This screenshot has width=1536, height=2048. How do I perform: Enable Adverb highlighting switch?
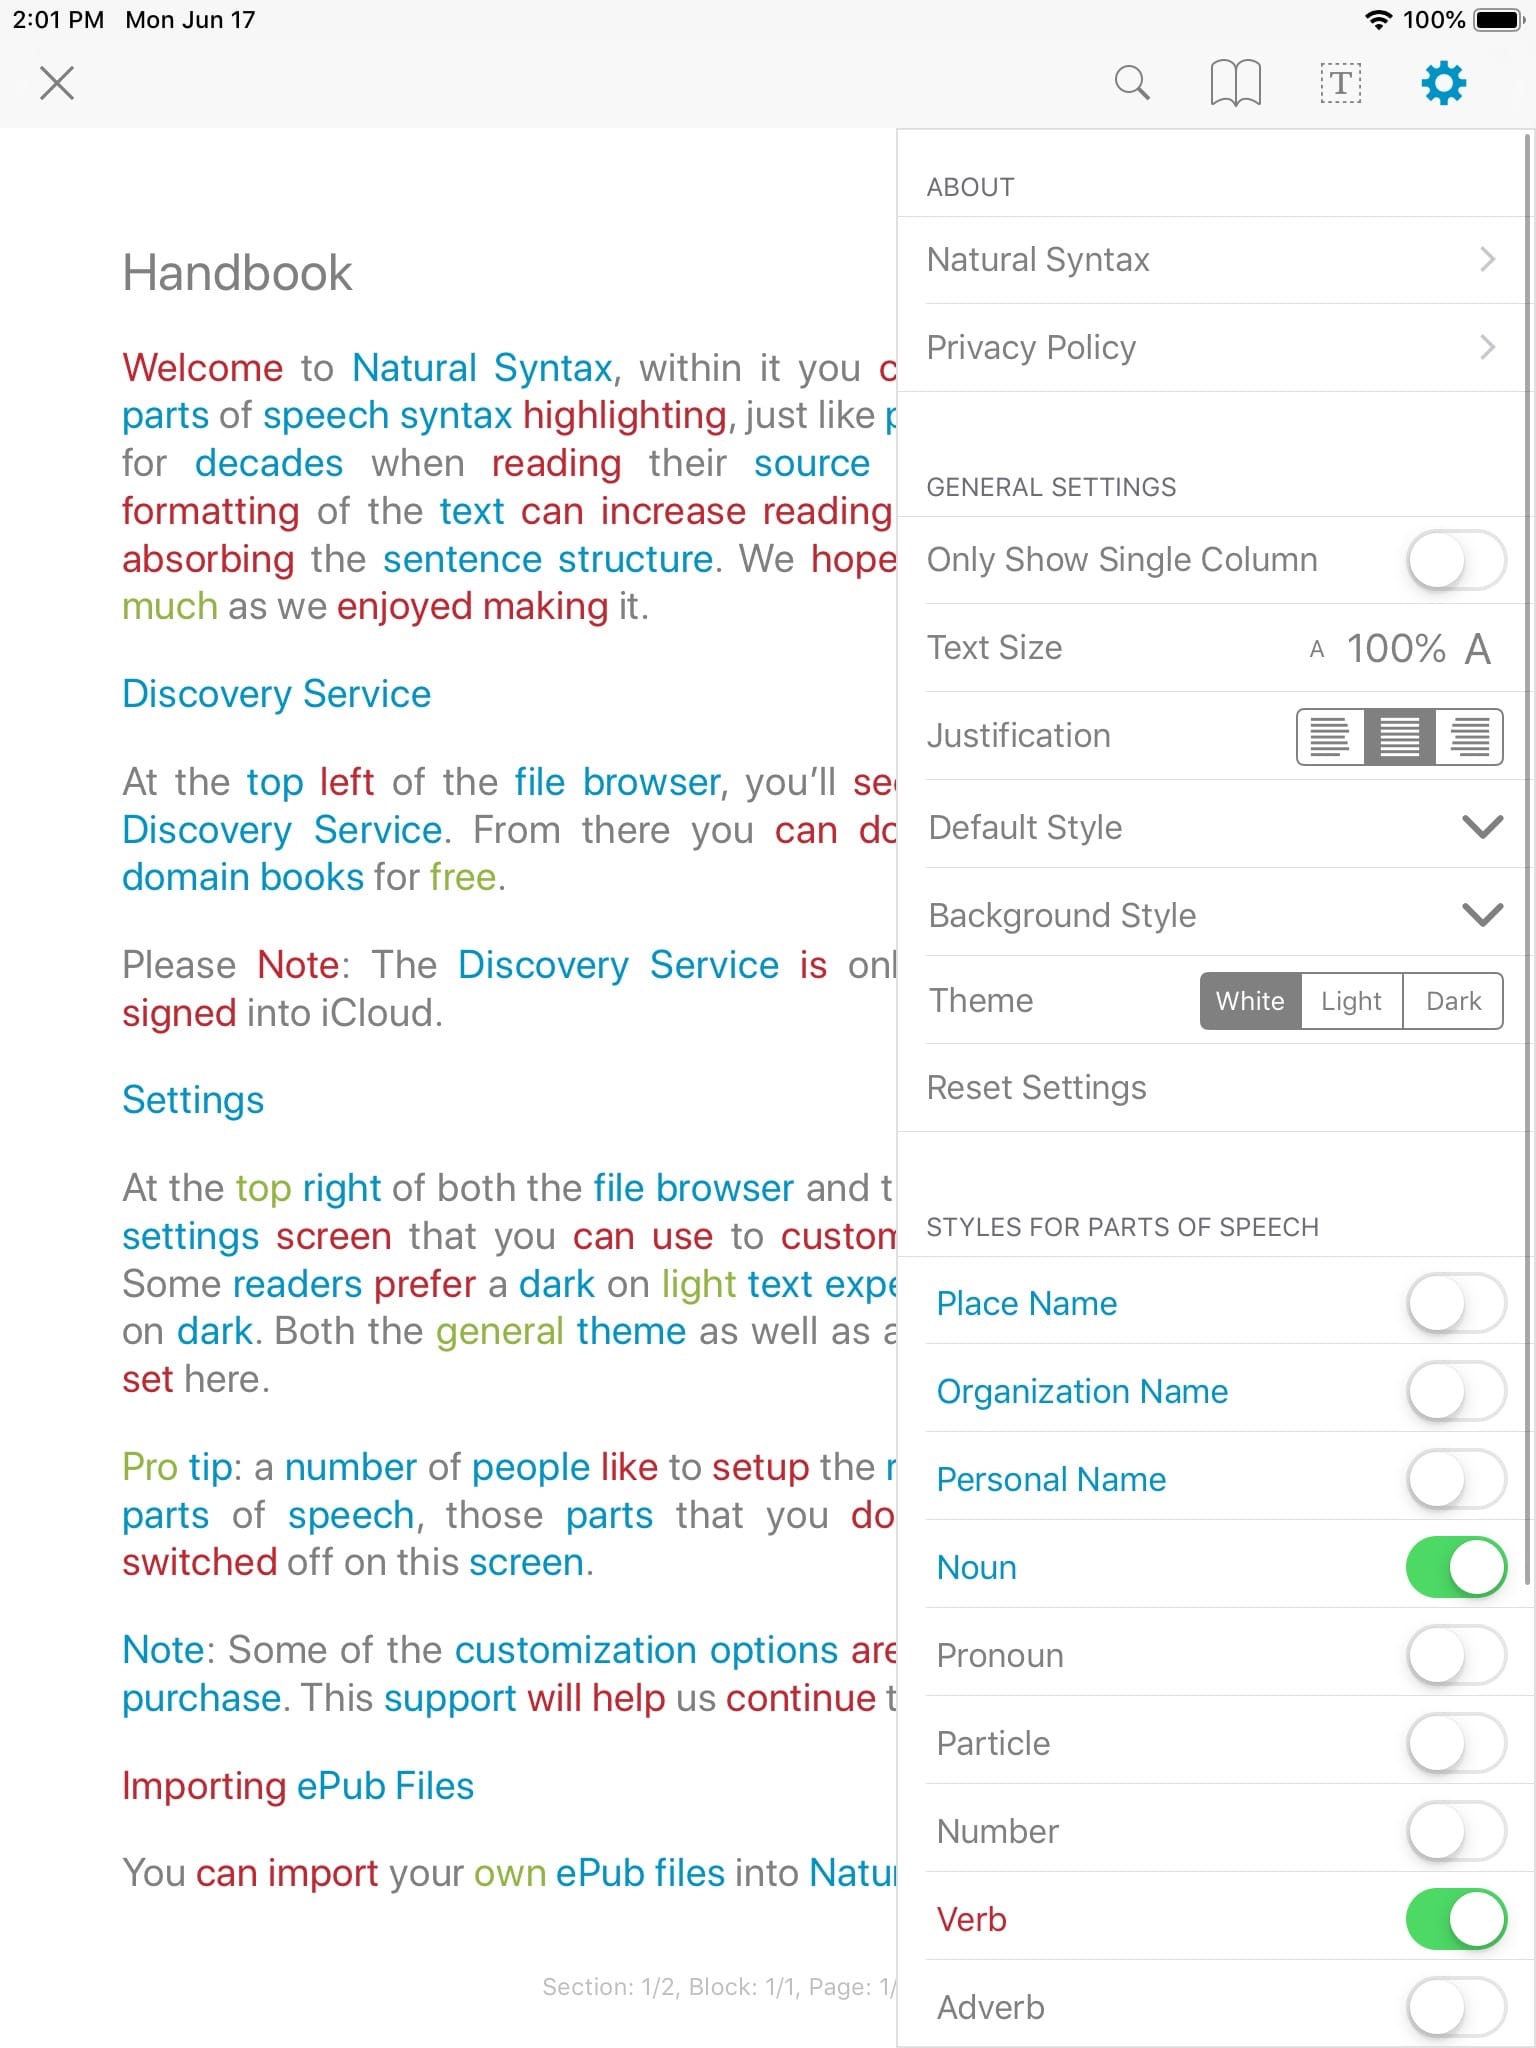coord(1456,2008)
